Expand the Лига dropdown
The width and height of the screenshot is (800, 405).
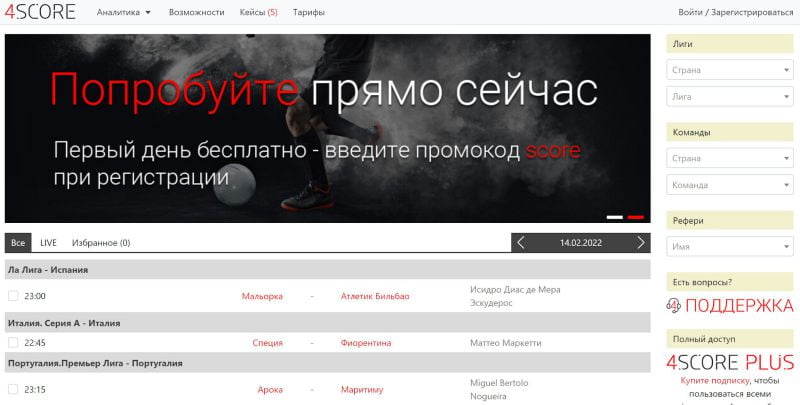point(730,96)
